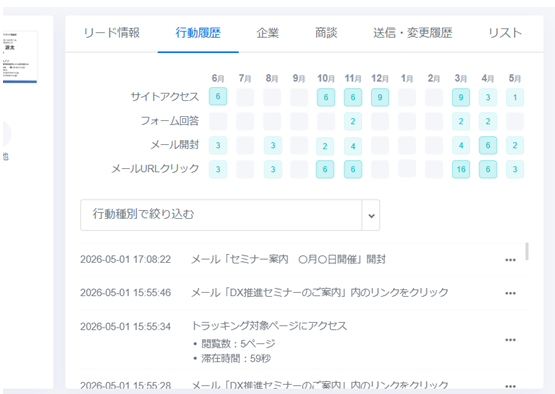Click the May サイトアクセス cell showing 1

point(515,97)
